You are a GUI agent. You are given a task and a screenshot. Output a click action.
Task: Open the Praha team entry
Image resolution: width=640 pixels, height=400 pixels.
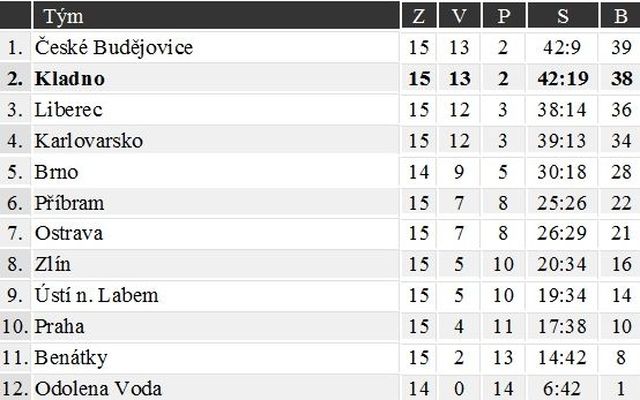[60, 327]
